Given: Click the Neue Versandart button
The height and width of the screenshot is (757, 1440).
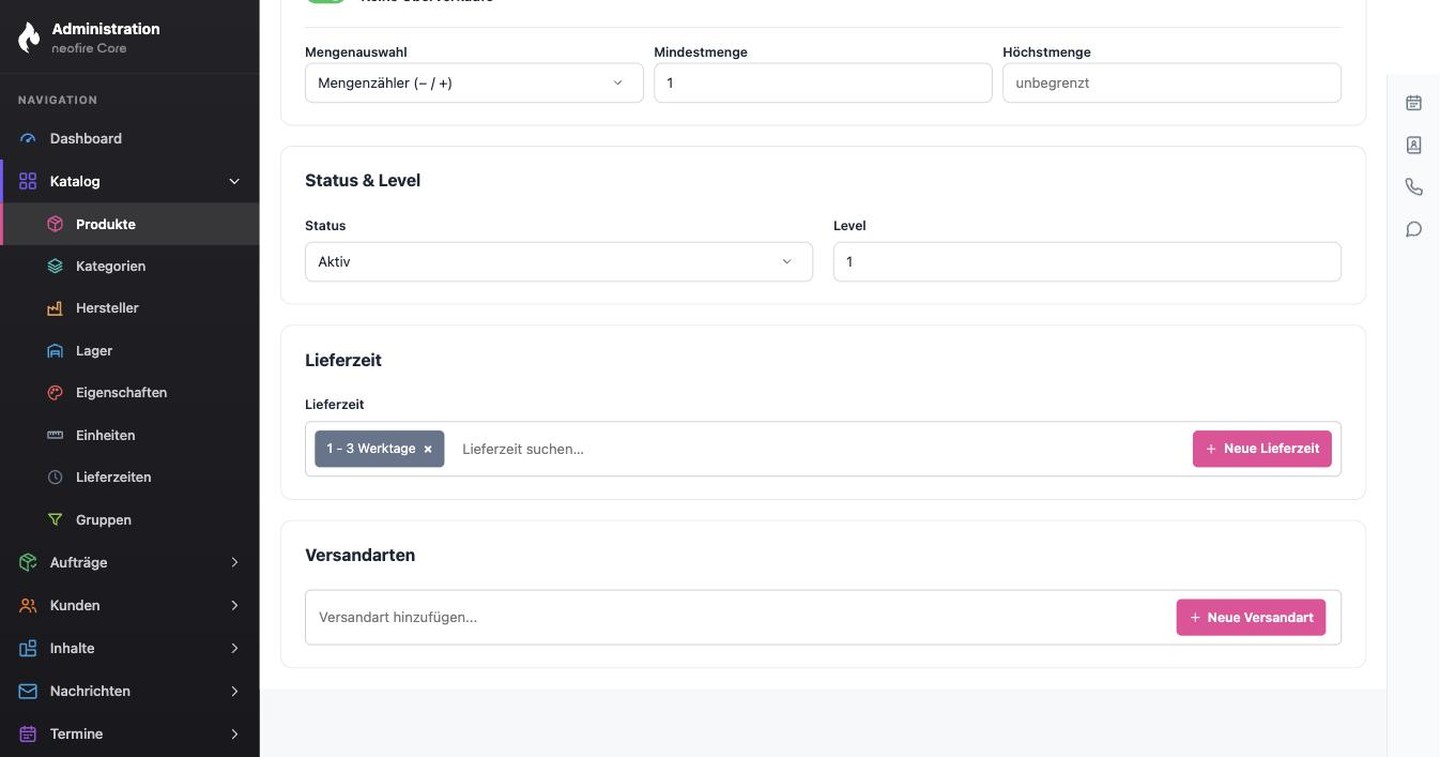Looking at the screenshot, I should point(1251,617).
